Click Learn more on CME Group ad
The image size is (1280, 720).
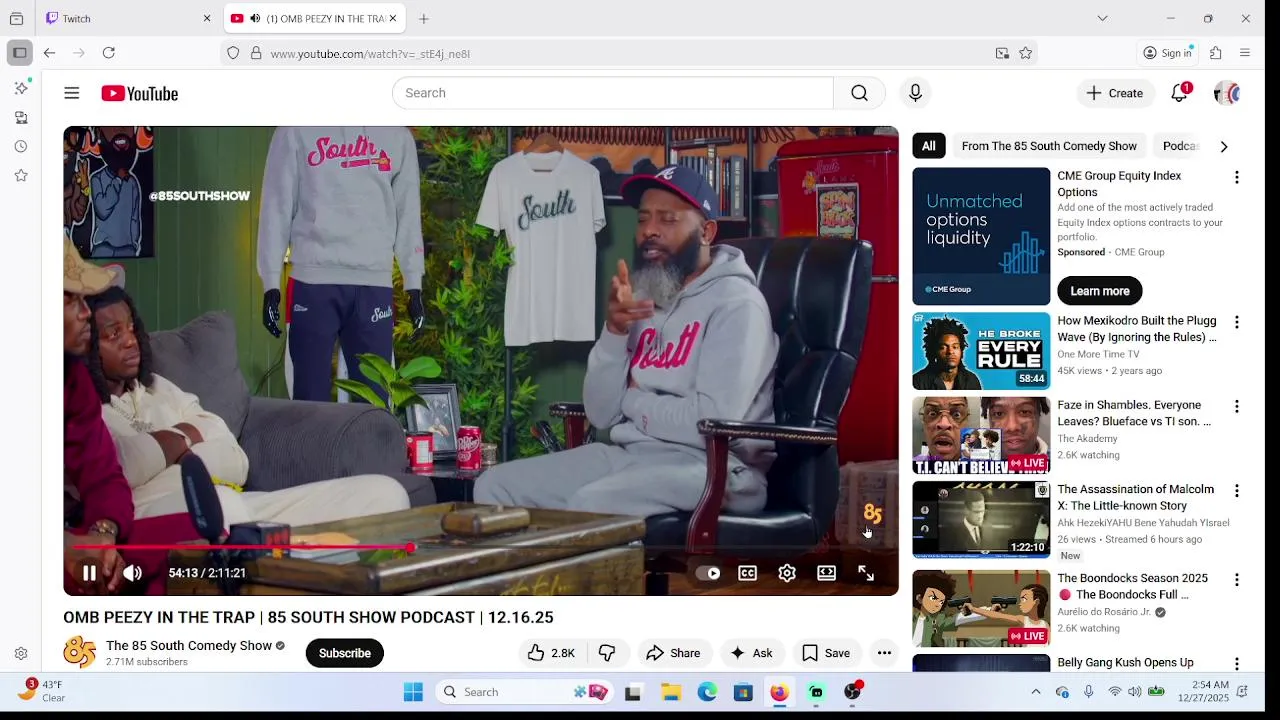click(1100, 291)
